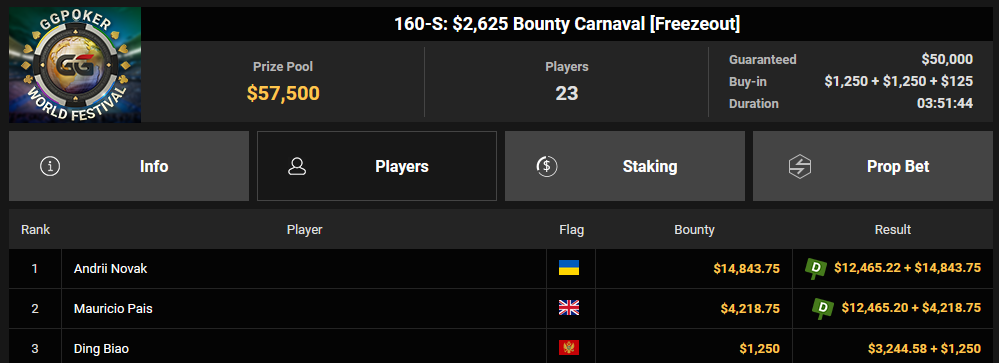Screen dimensions: 999x363
Task: Click the $57,500 prize pool amount
Action: [283, 93]
